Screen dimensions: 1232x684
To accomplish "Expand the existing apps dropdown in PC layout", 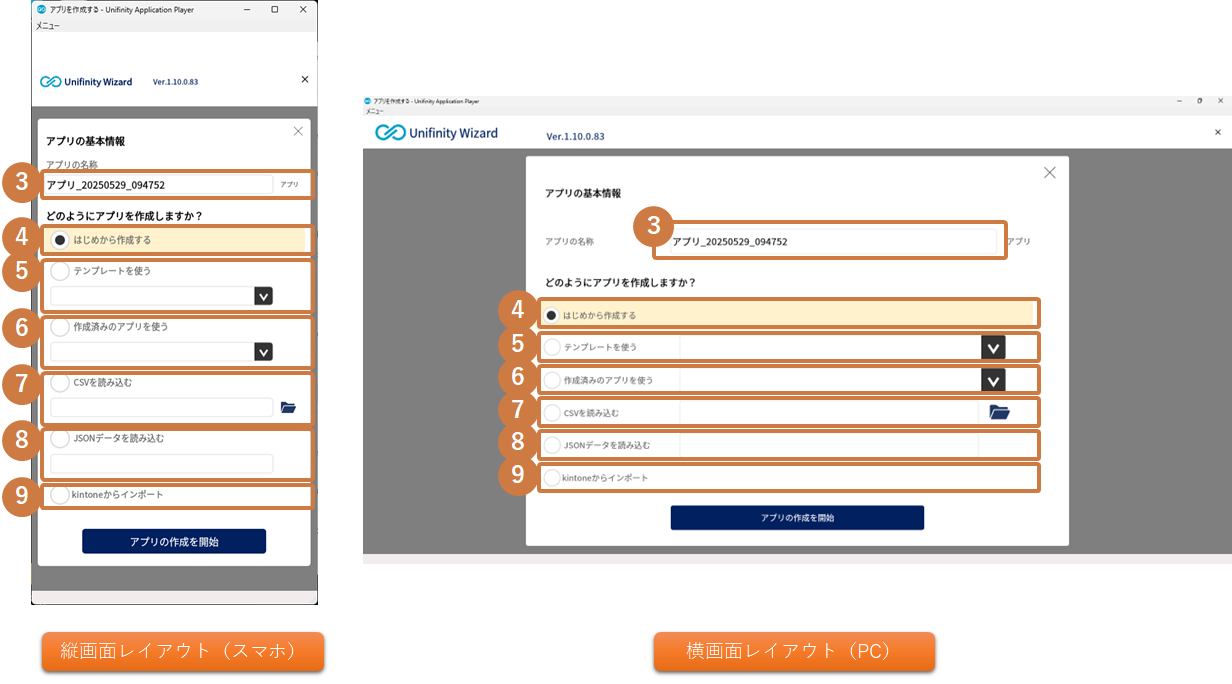I will (992, 380).
